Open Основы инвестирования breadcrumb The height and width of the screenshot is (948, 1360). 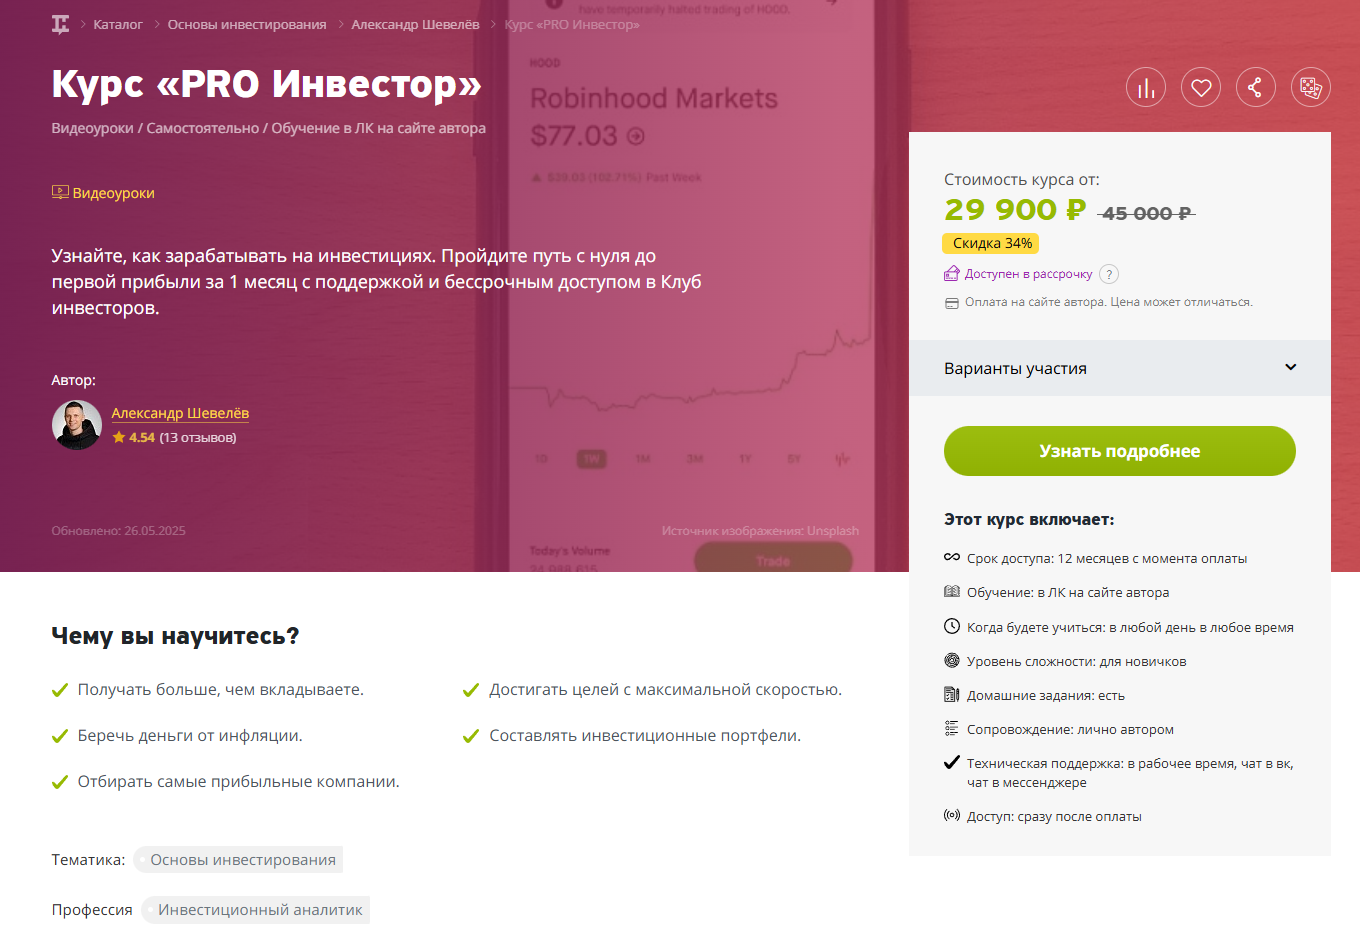pos(247,25)
